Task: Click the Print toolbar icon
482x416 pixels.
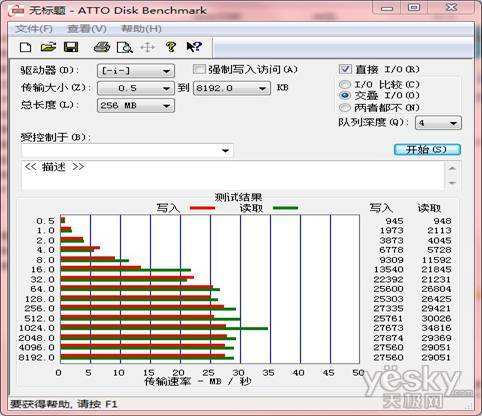Action: (x=102, y=47)
